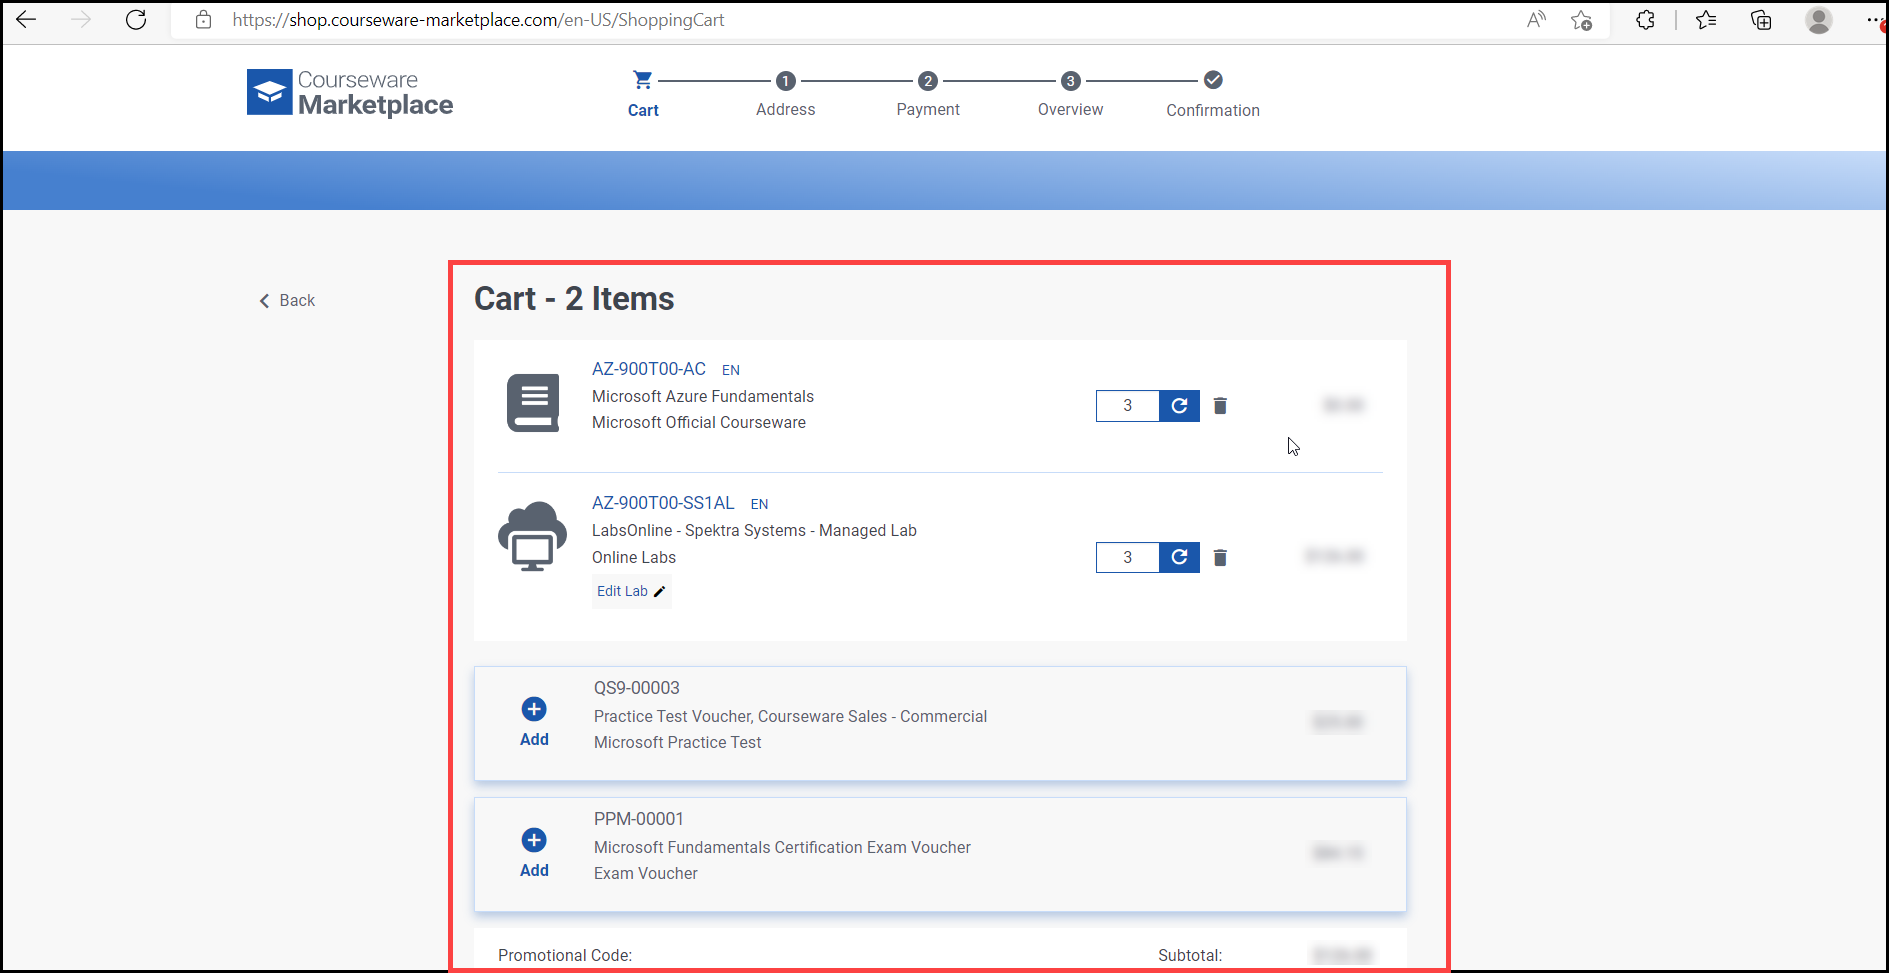The height and width of the screenshot is (973, 1889).
Task: Update quantity for AZ-900T00-SS1AL refresh icon
Action: coord(1179,557)
